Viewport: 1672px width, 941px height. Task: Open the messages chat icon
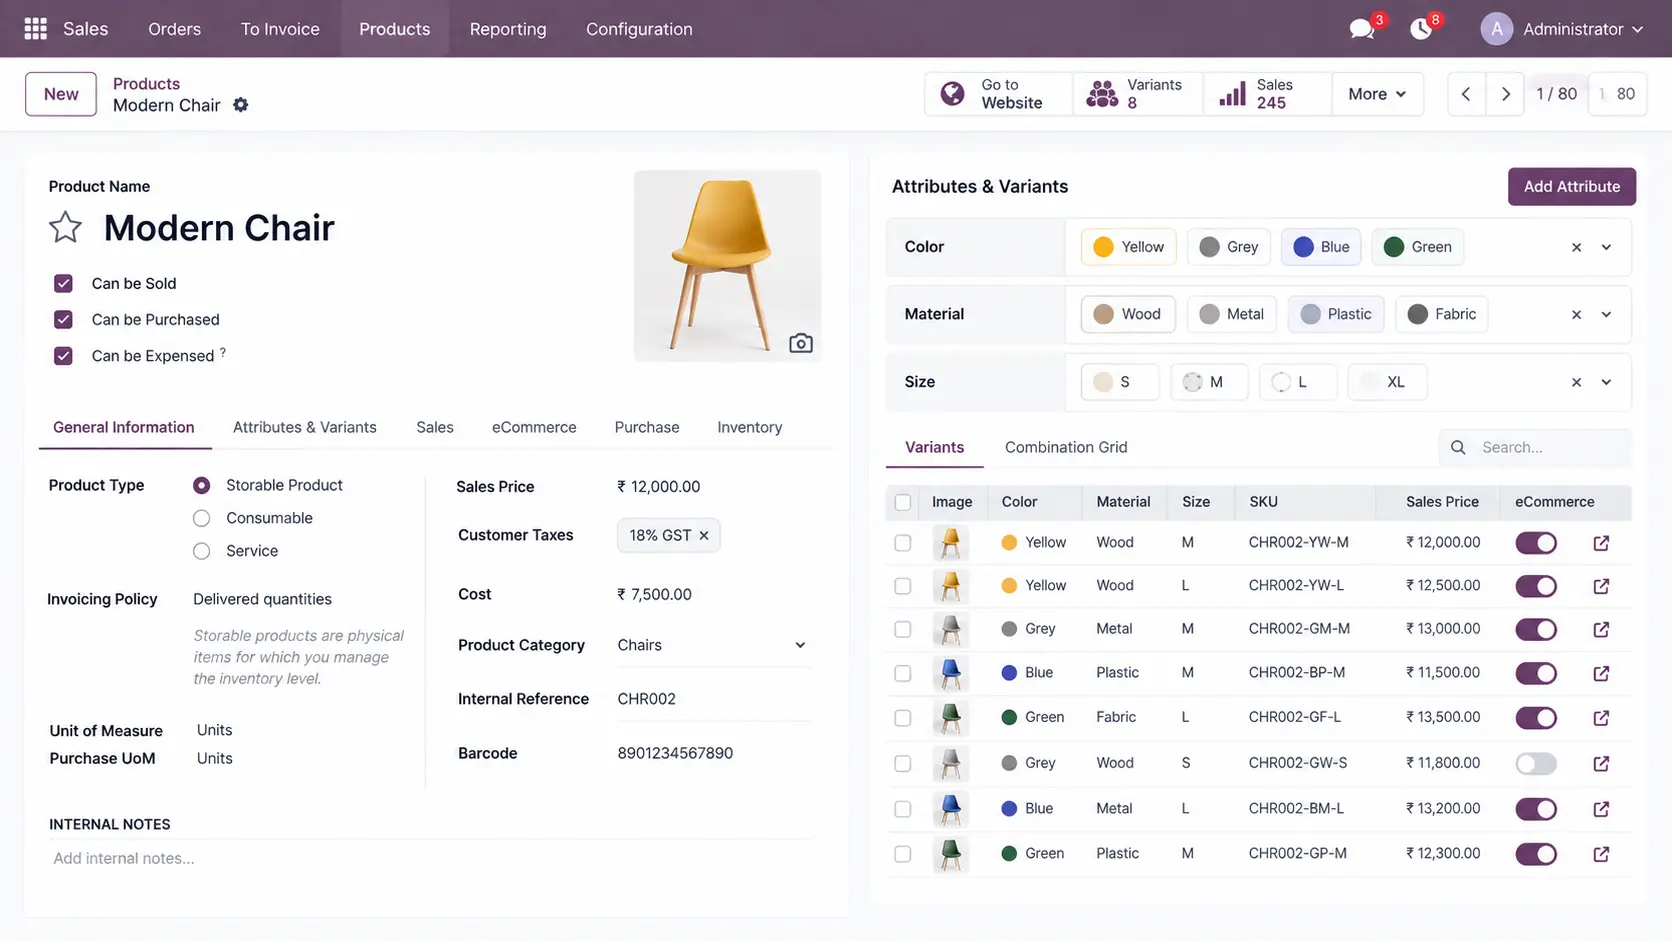point(1361,29)
